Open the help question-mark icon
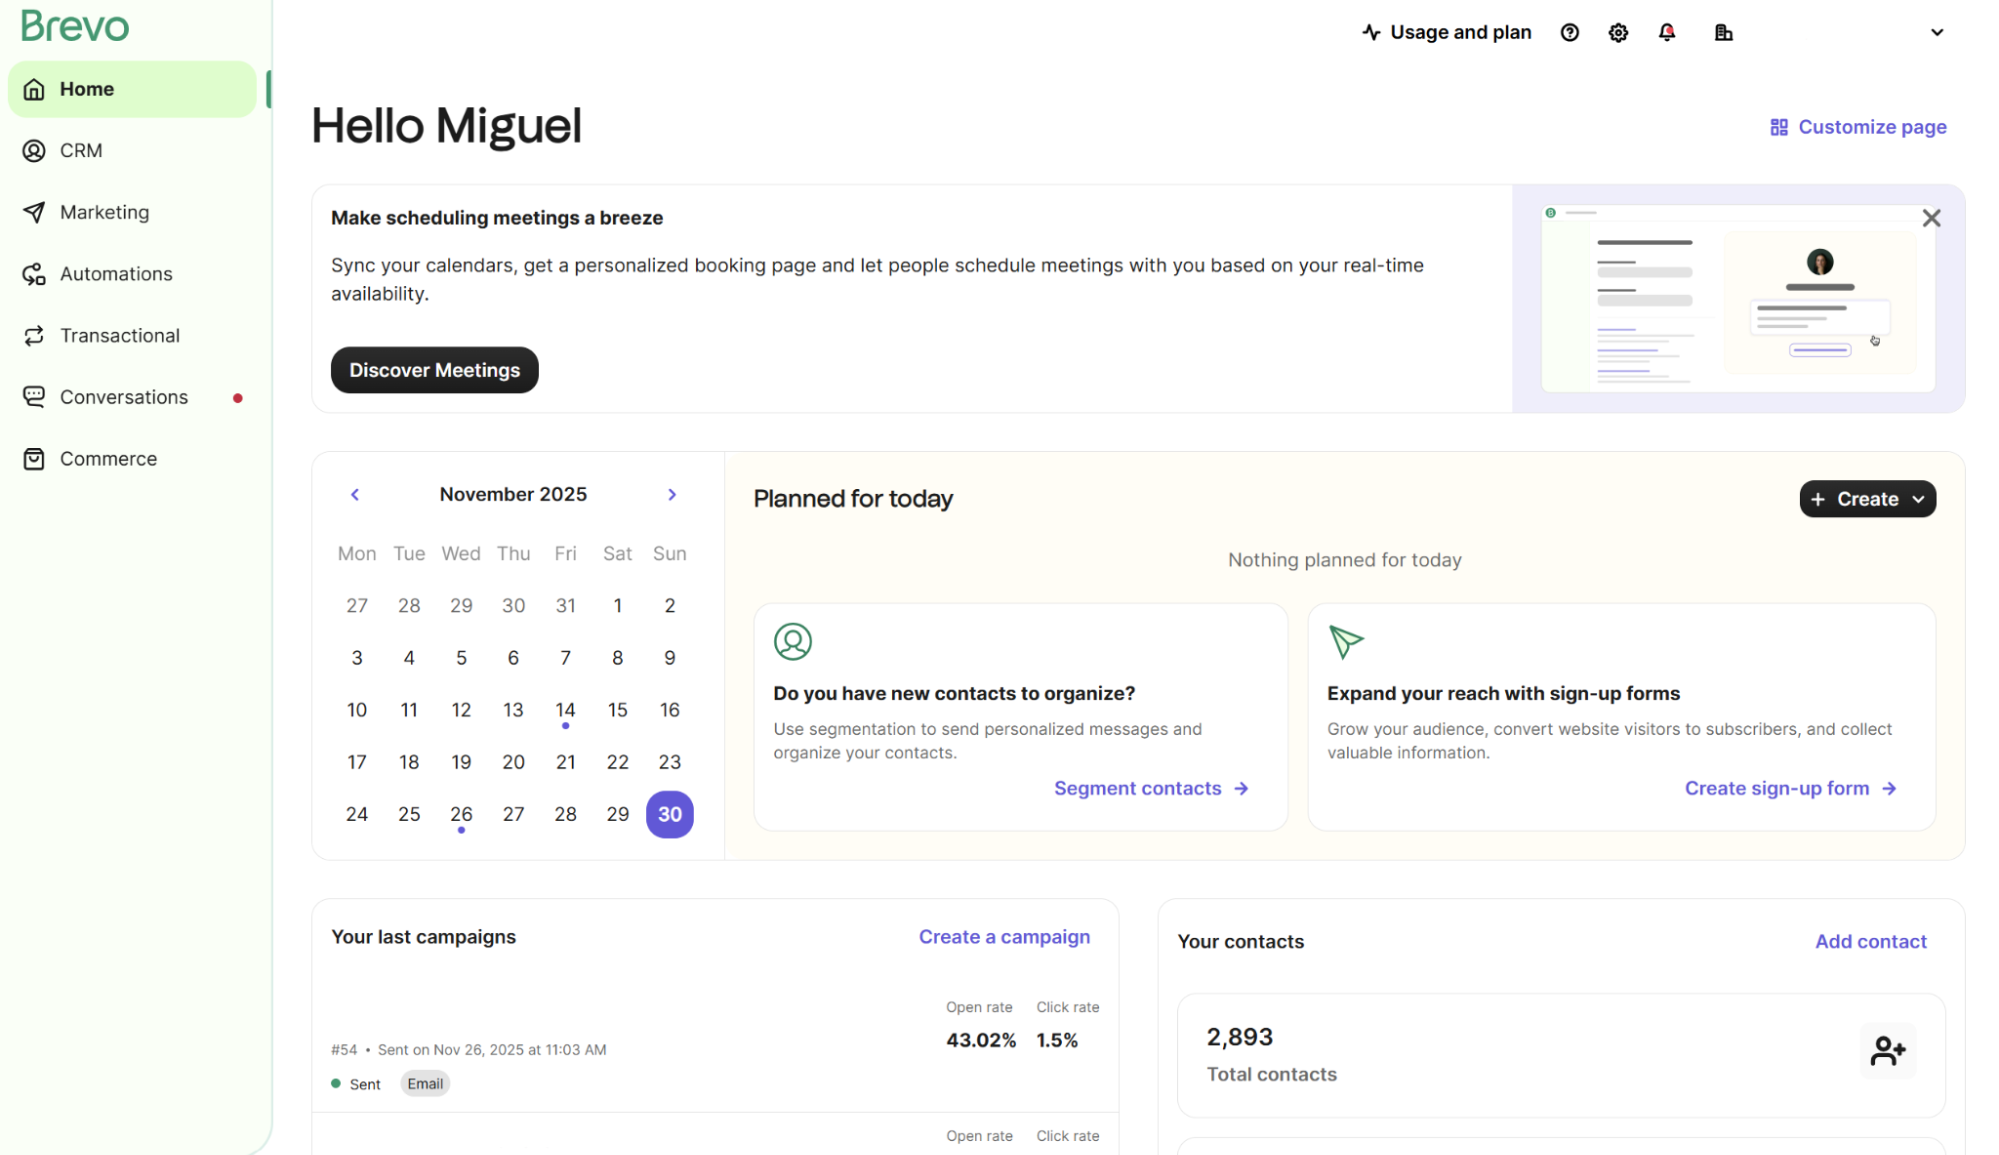This screenshot has height=1155, width=1999. tap(1569, 32)
